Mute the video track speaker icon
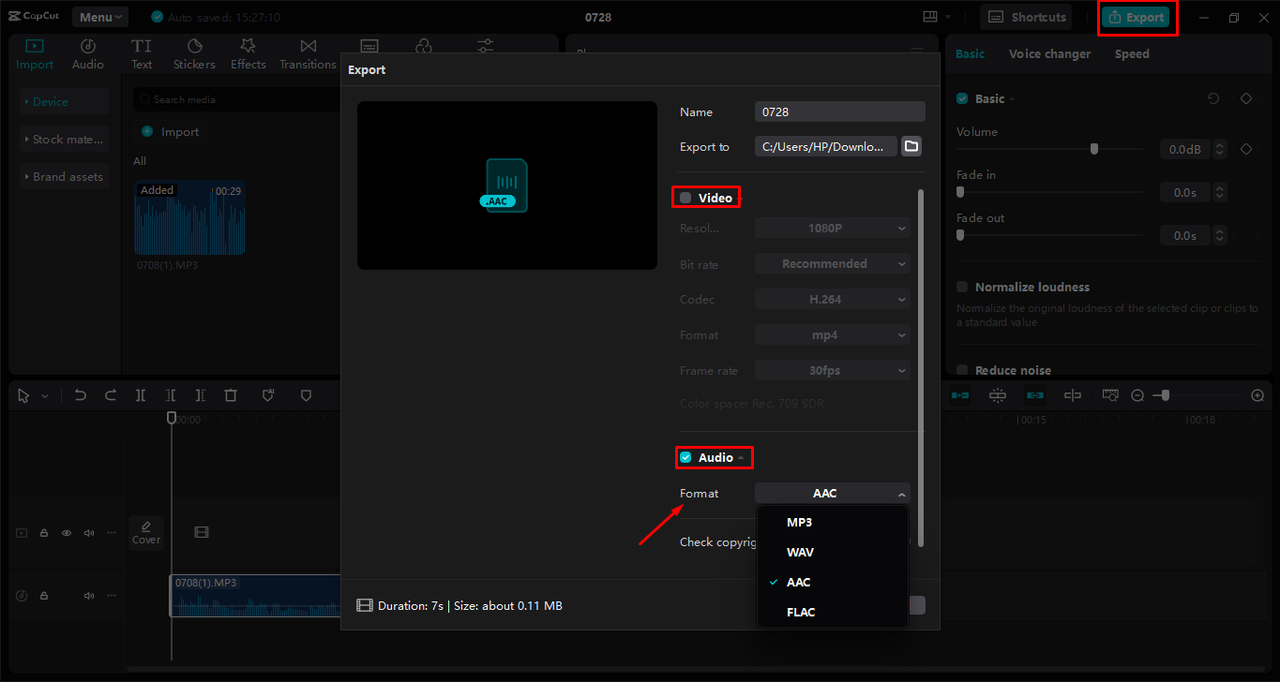 tap(89, 533)
